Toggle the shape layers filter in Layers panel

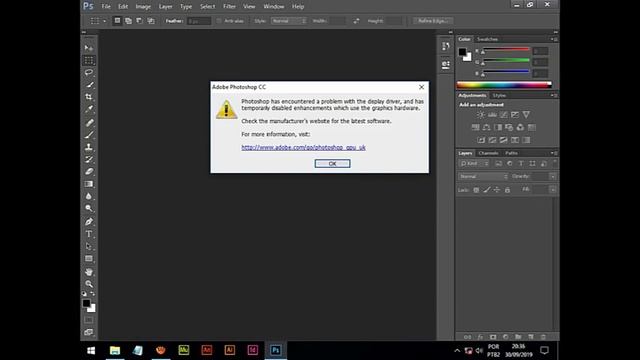point(532,164)
